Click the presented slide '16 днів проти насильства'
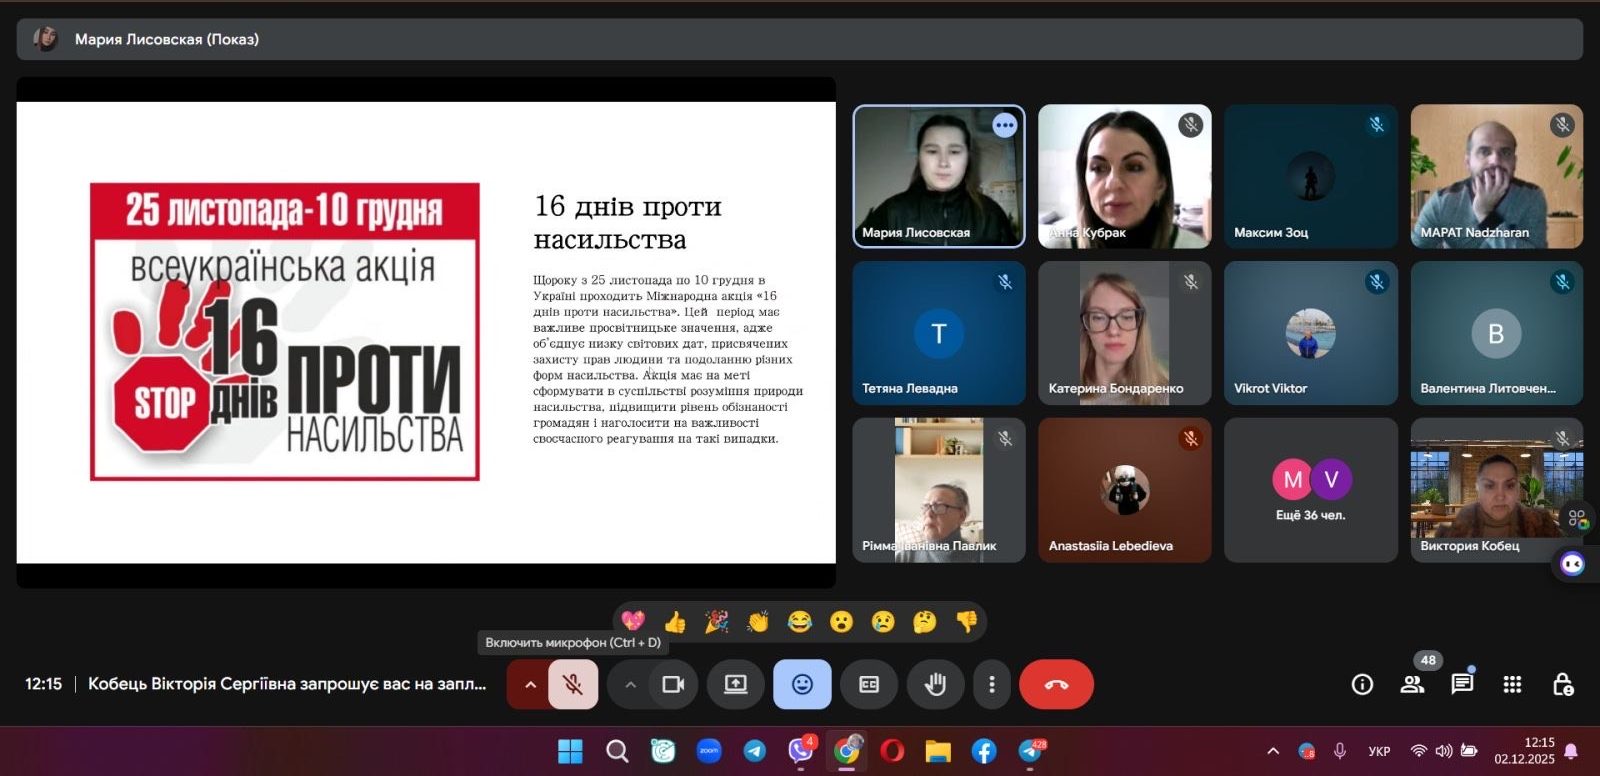 [426, 332]
